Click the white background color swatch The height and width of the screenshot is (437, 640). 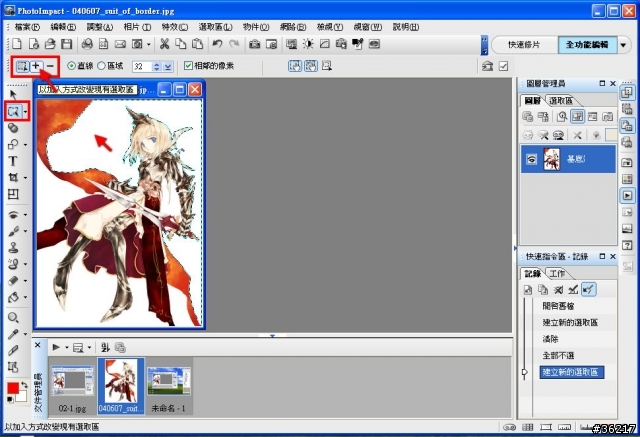[x=22, y=396]
